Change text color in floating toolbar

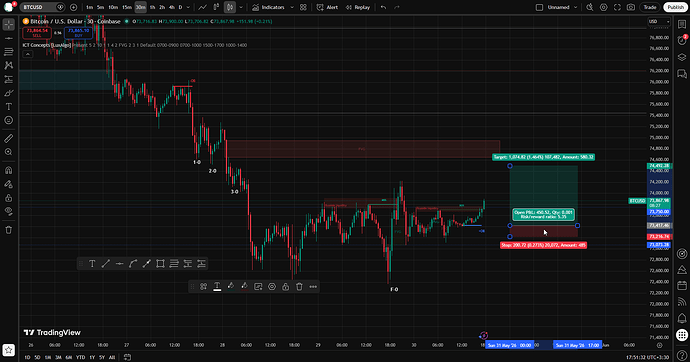click(217, 286)
